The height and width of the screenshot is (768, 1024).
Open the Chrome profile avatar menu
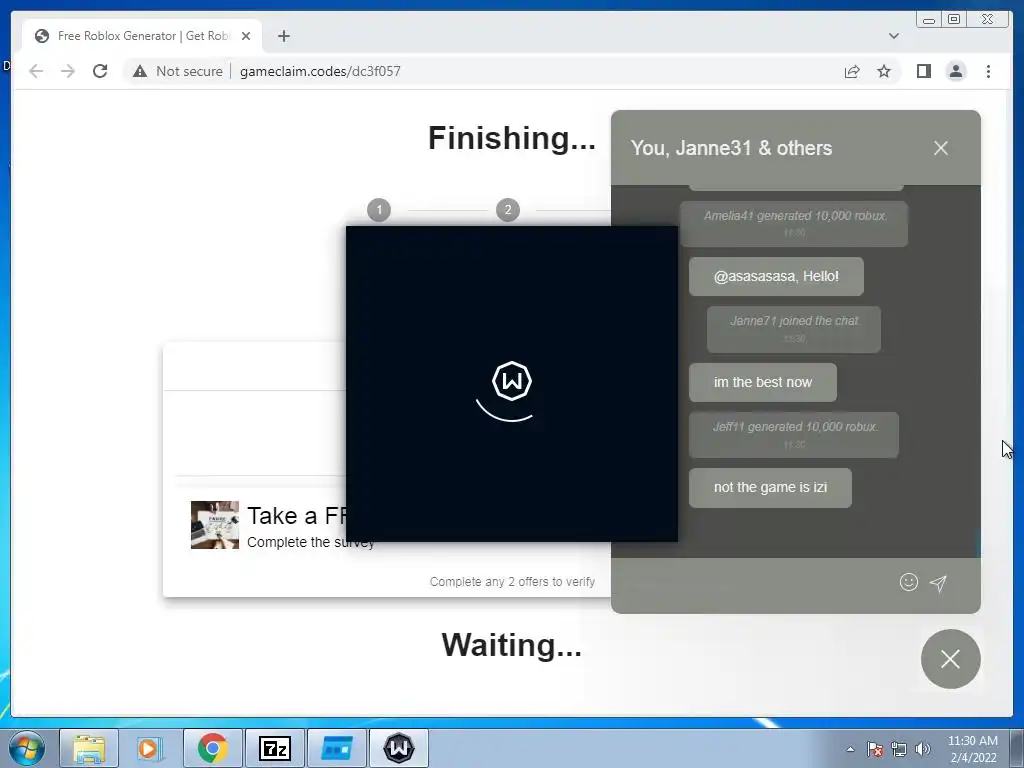(x=955, y=71)
